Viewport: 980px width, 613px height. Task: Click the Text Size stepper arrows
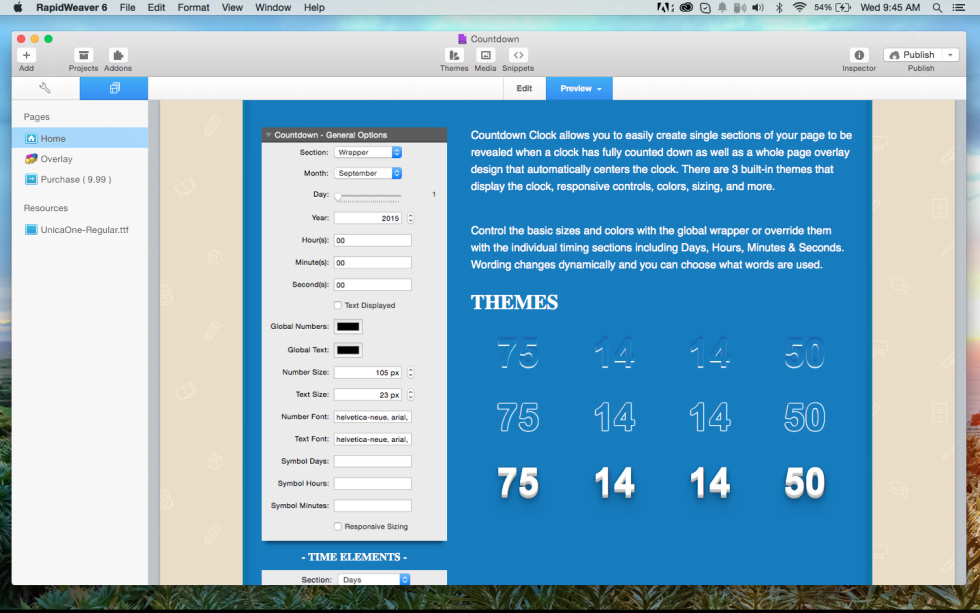pyautogui.click(x=411, y=395)
